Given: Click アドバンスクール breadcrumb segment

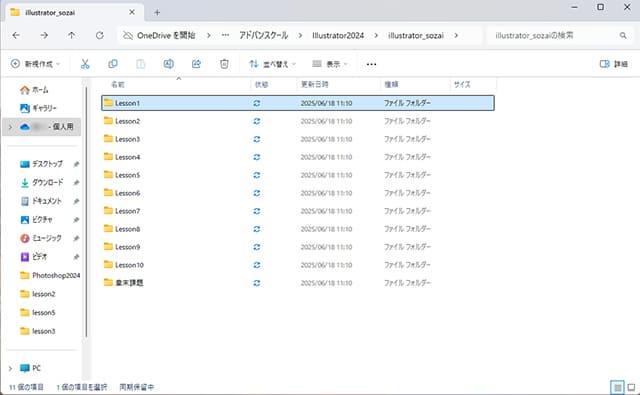Looking at the screenshot, I should click(x=264, y=36).
